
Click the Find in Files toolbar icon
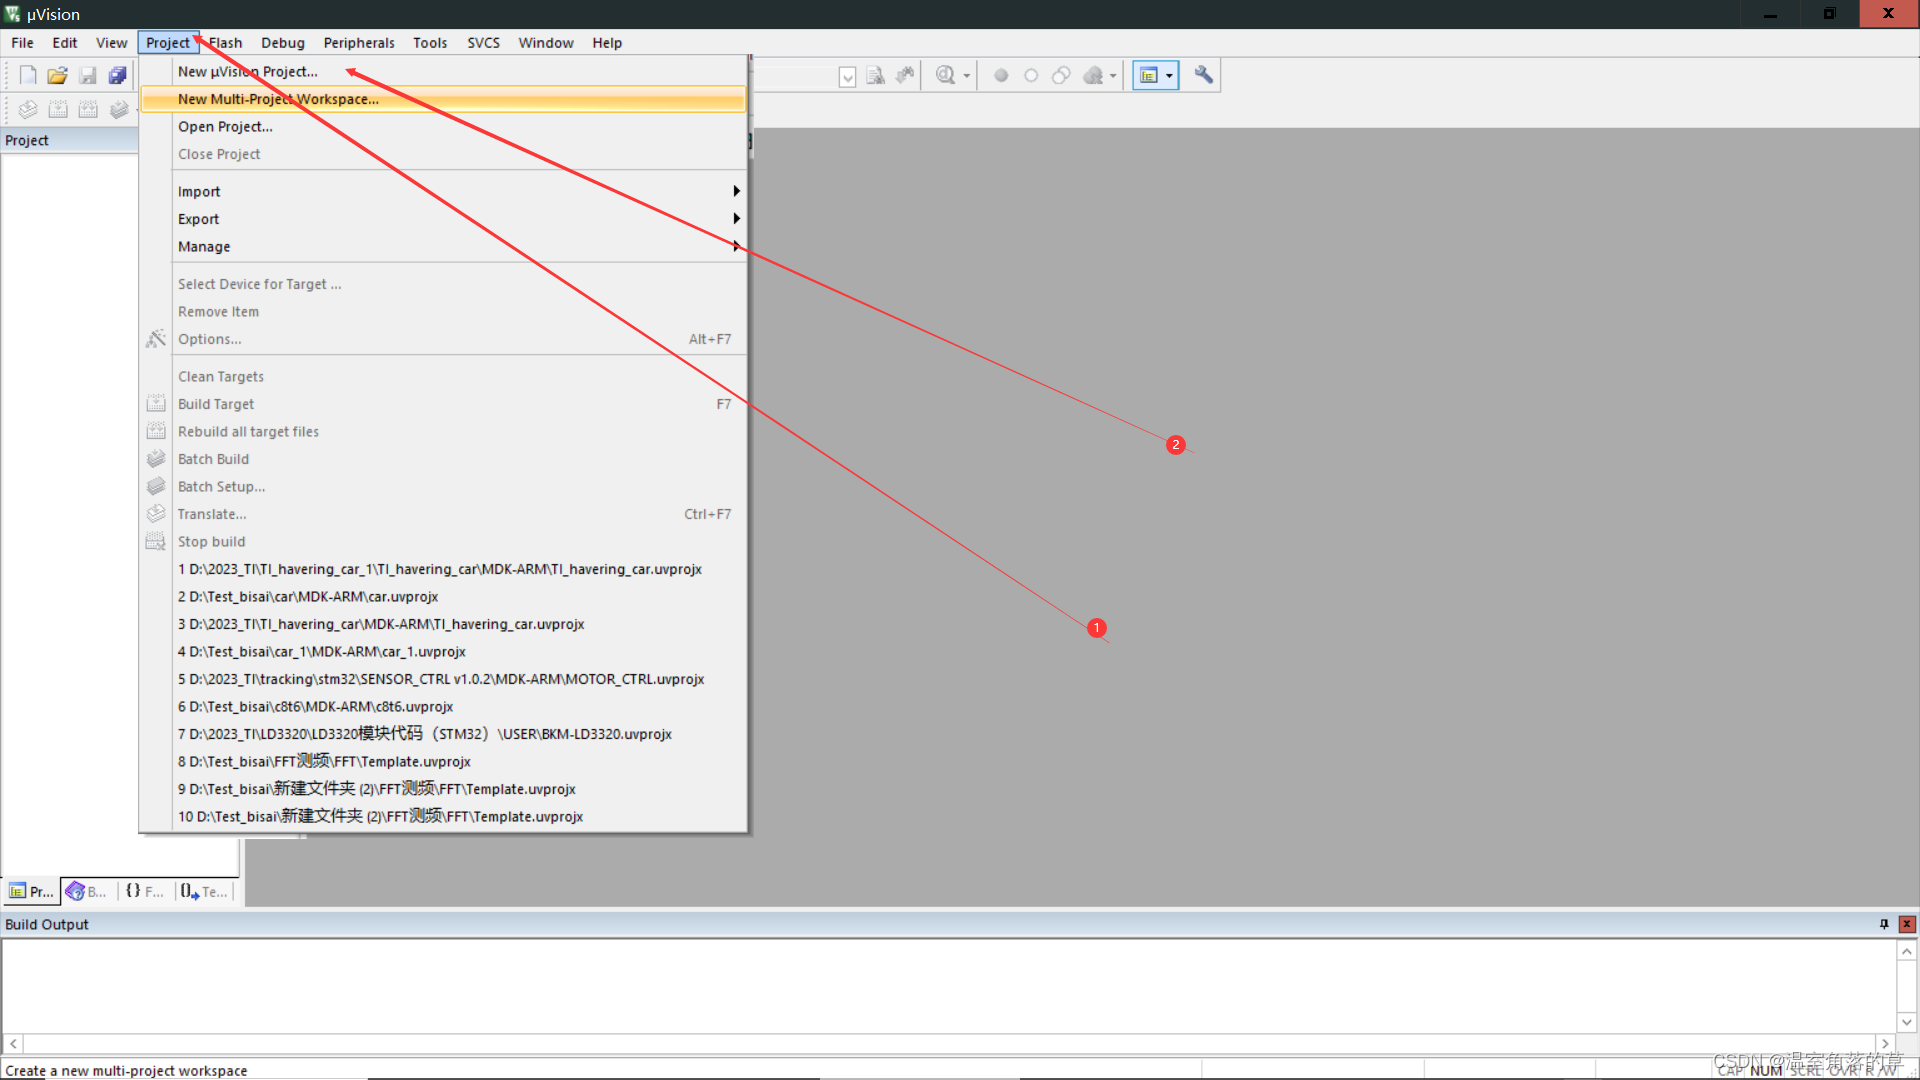pyautogui.click(x=875, y=75)
